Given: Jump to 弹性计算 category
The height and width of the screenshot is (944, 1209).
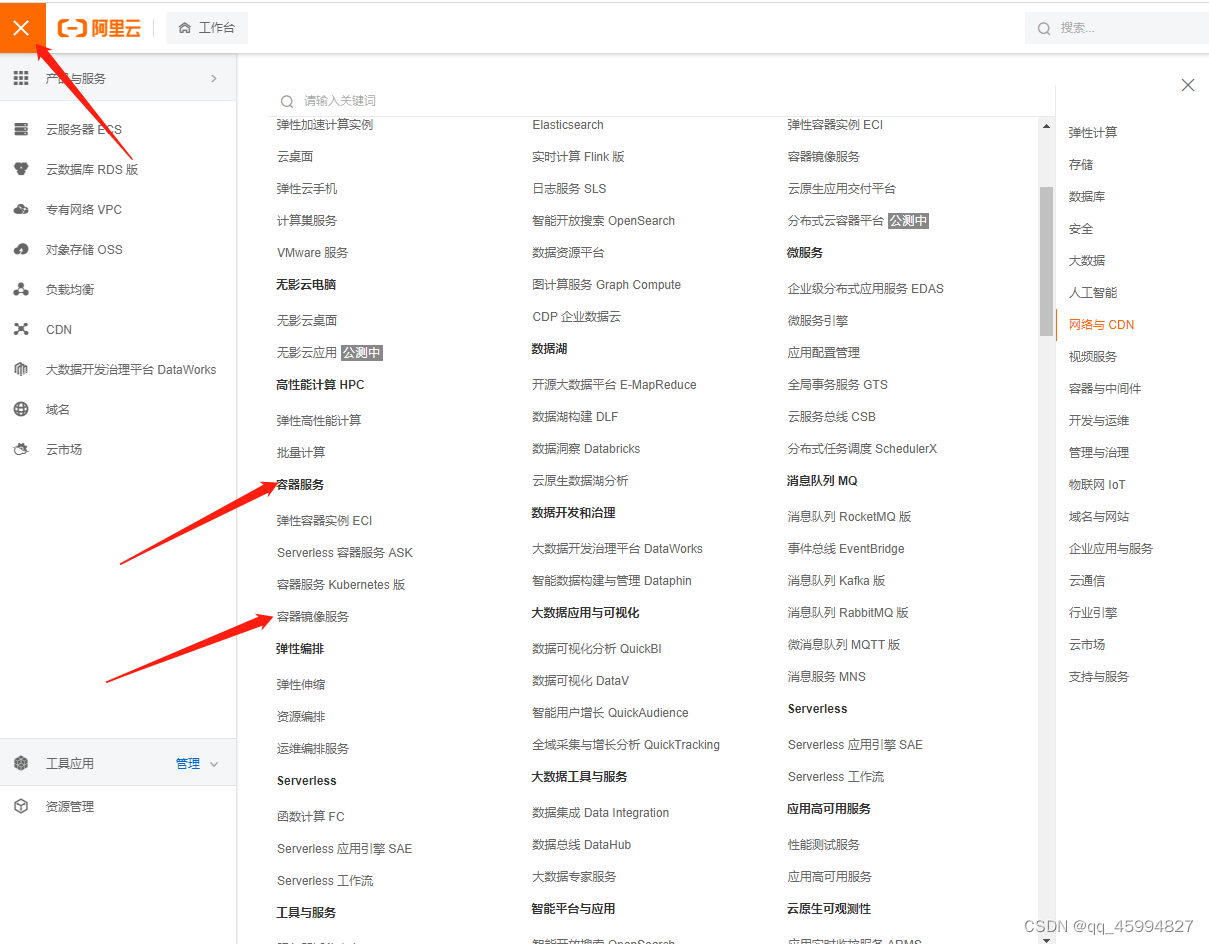Looking at the screenshot, I should pyautogui.click(x=1093, y=132).
